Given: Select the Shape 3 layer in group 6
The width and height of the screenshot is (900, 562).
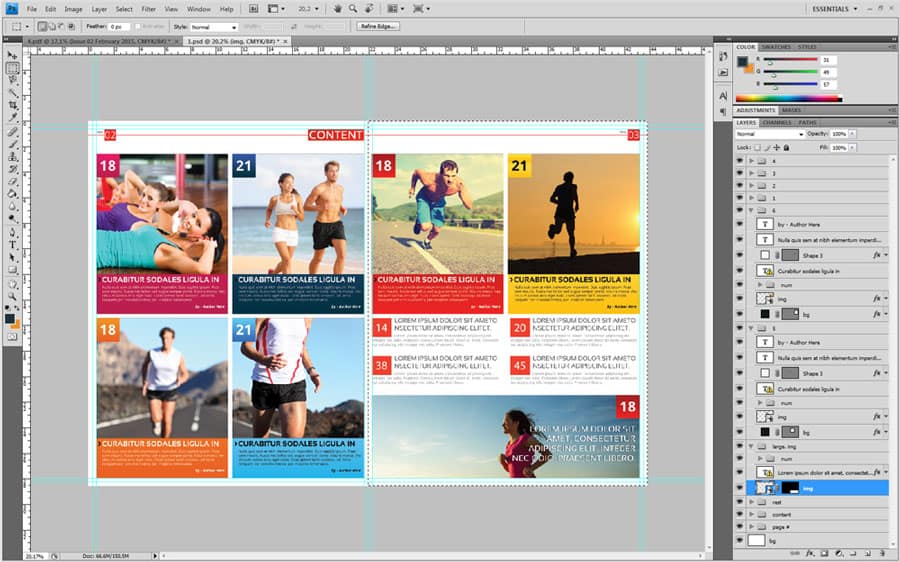Looking at the screenshot, I should [x=820, y=255].
